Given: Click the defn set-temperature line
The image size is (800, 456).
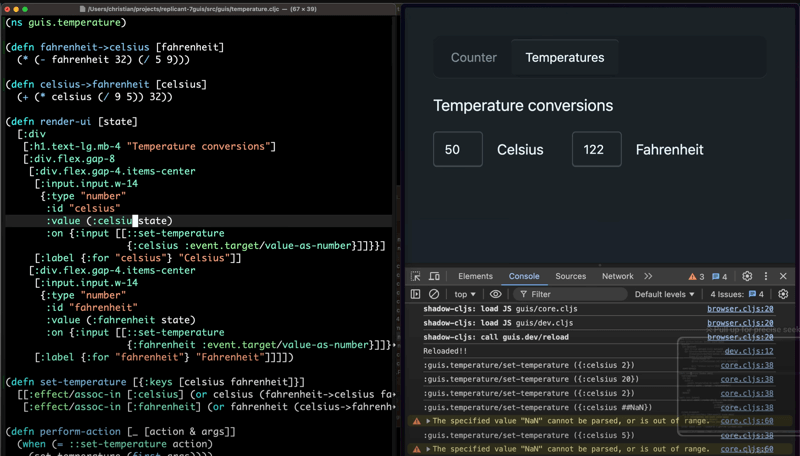Looking at the screenshot, I should [x=155, y=382].
